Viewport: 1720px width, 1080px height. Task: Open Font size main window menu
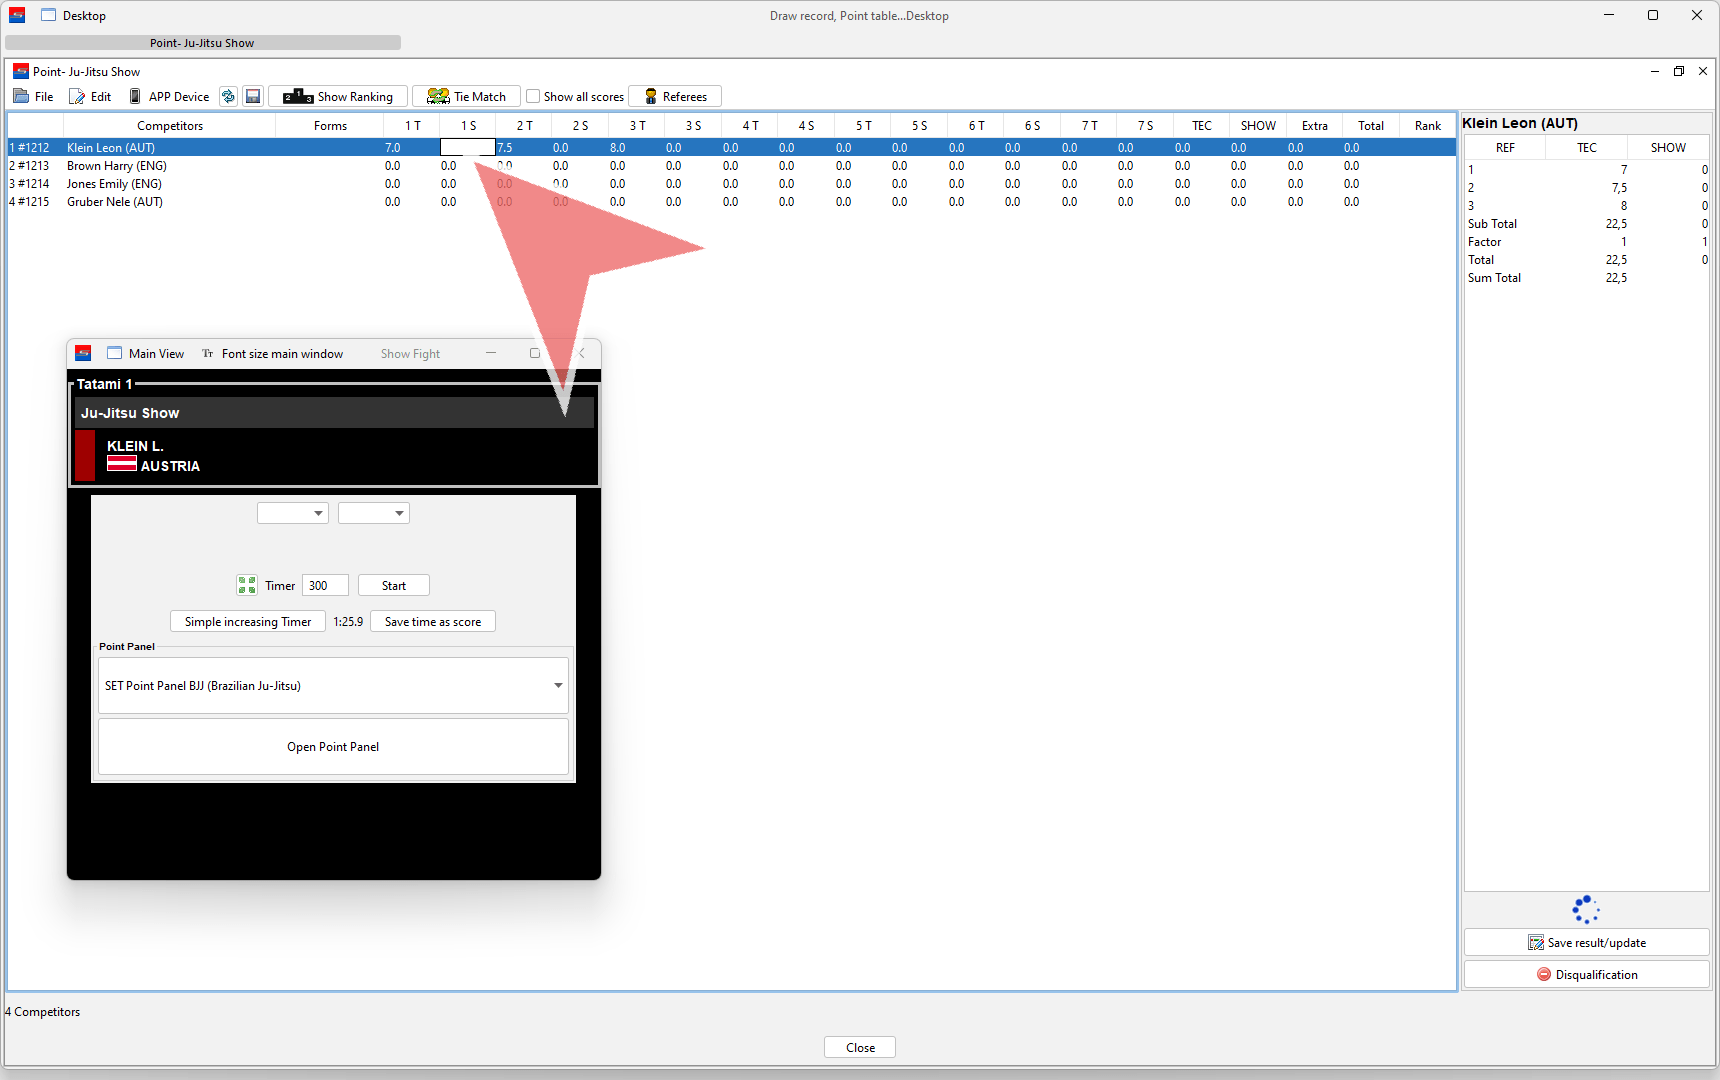point(273,354)
